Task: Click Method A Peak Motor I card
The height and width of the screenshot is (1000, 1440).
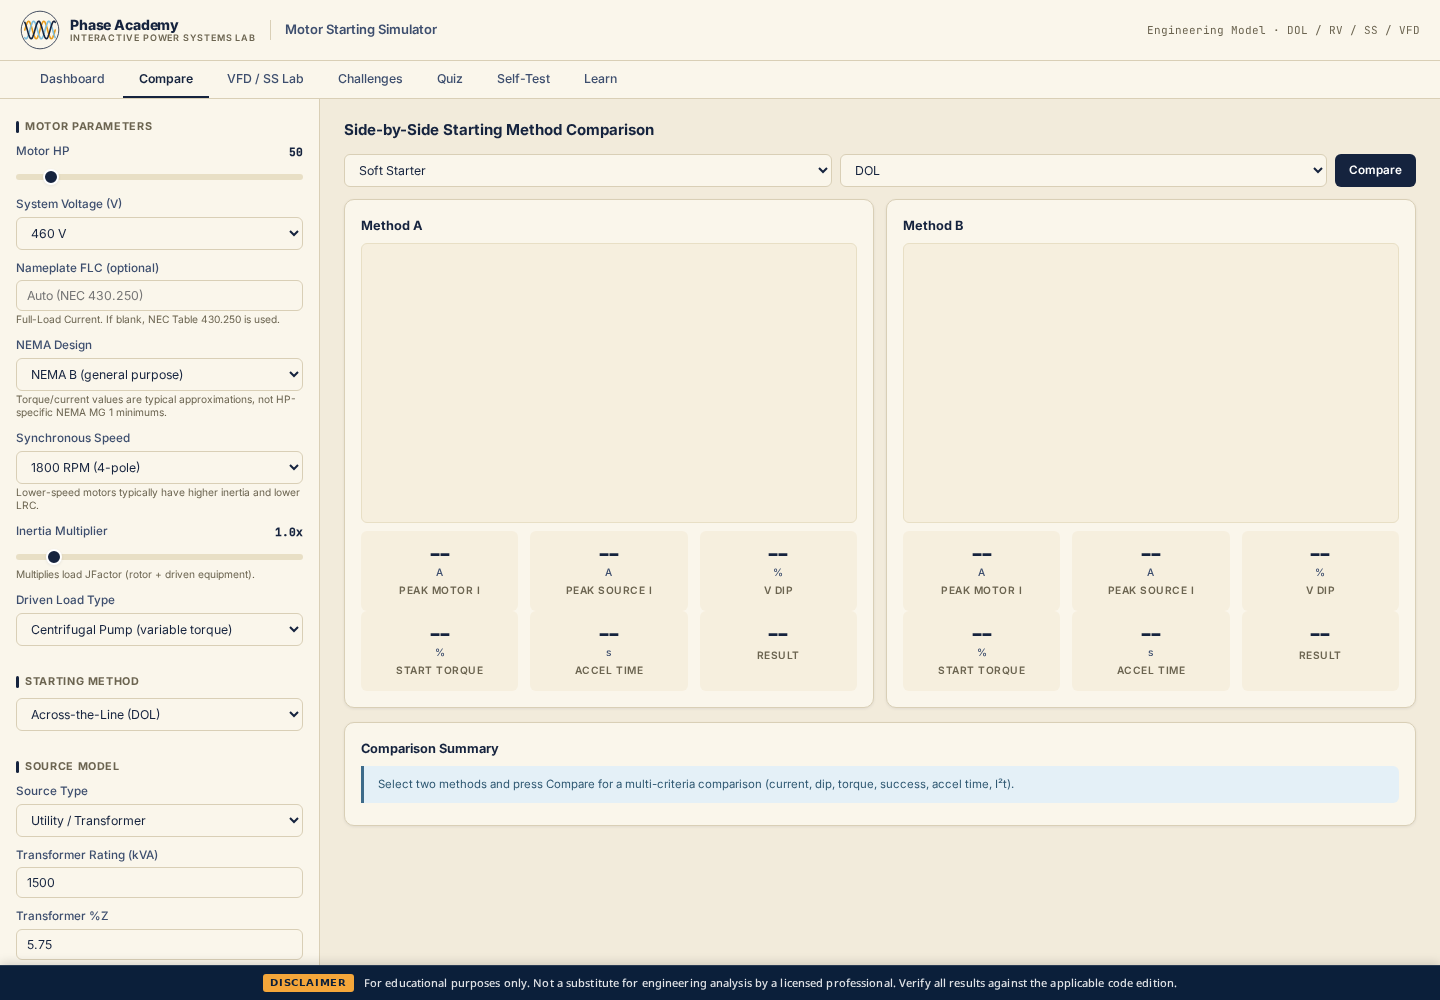Action: 440,571
